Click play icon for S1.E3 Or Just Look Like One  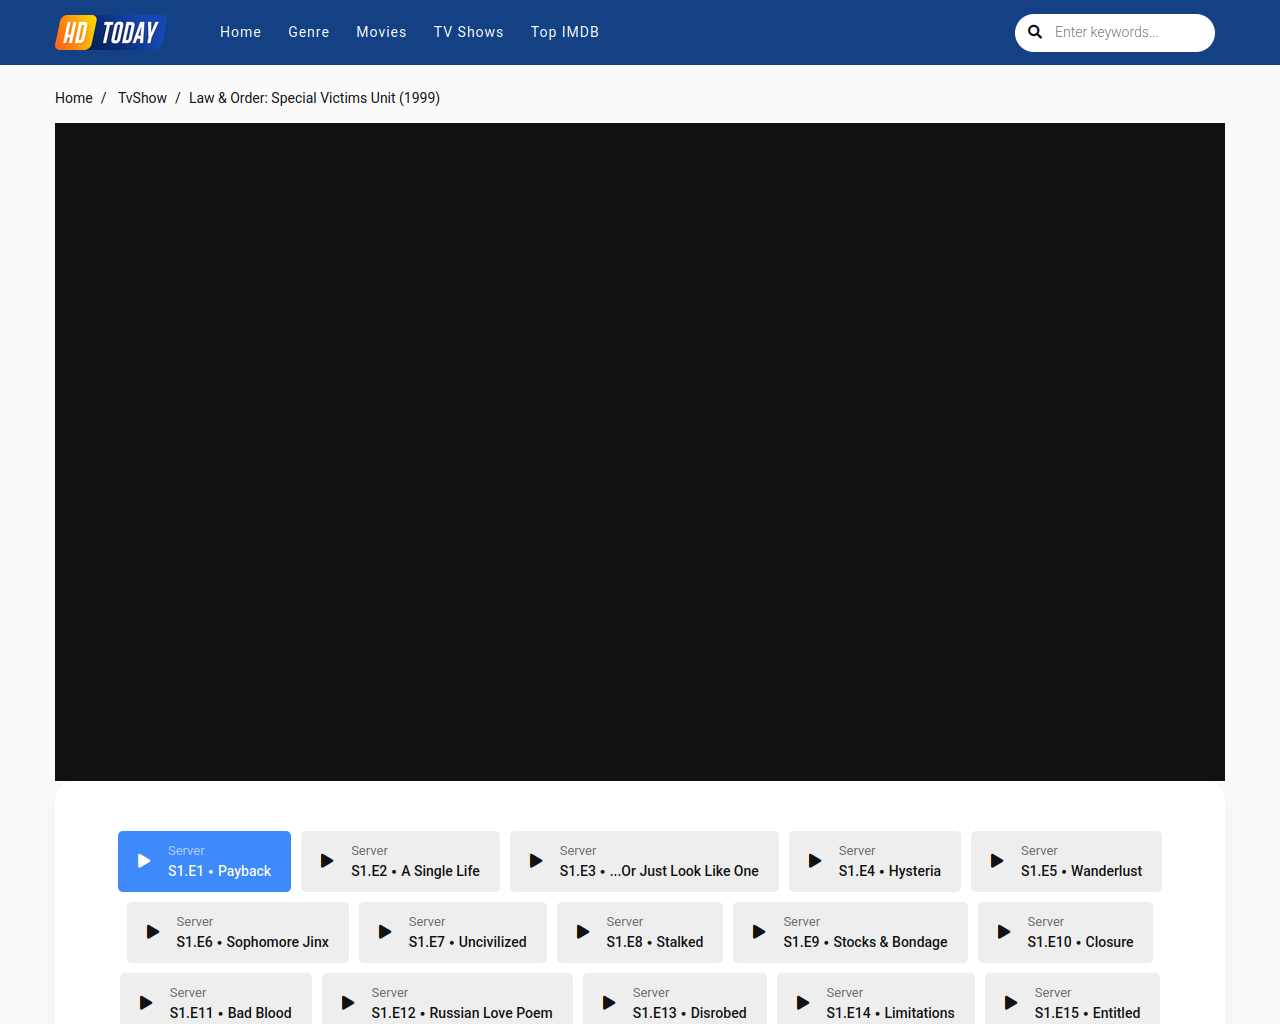point(536,861)
